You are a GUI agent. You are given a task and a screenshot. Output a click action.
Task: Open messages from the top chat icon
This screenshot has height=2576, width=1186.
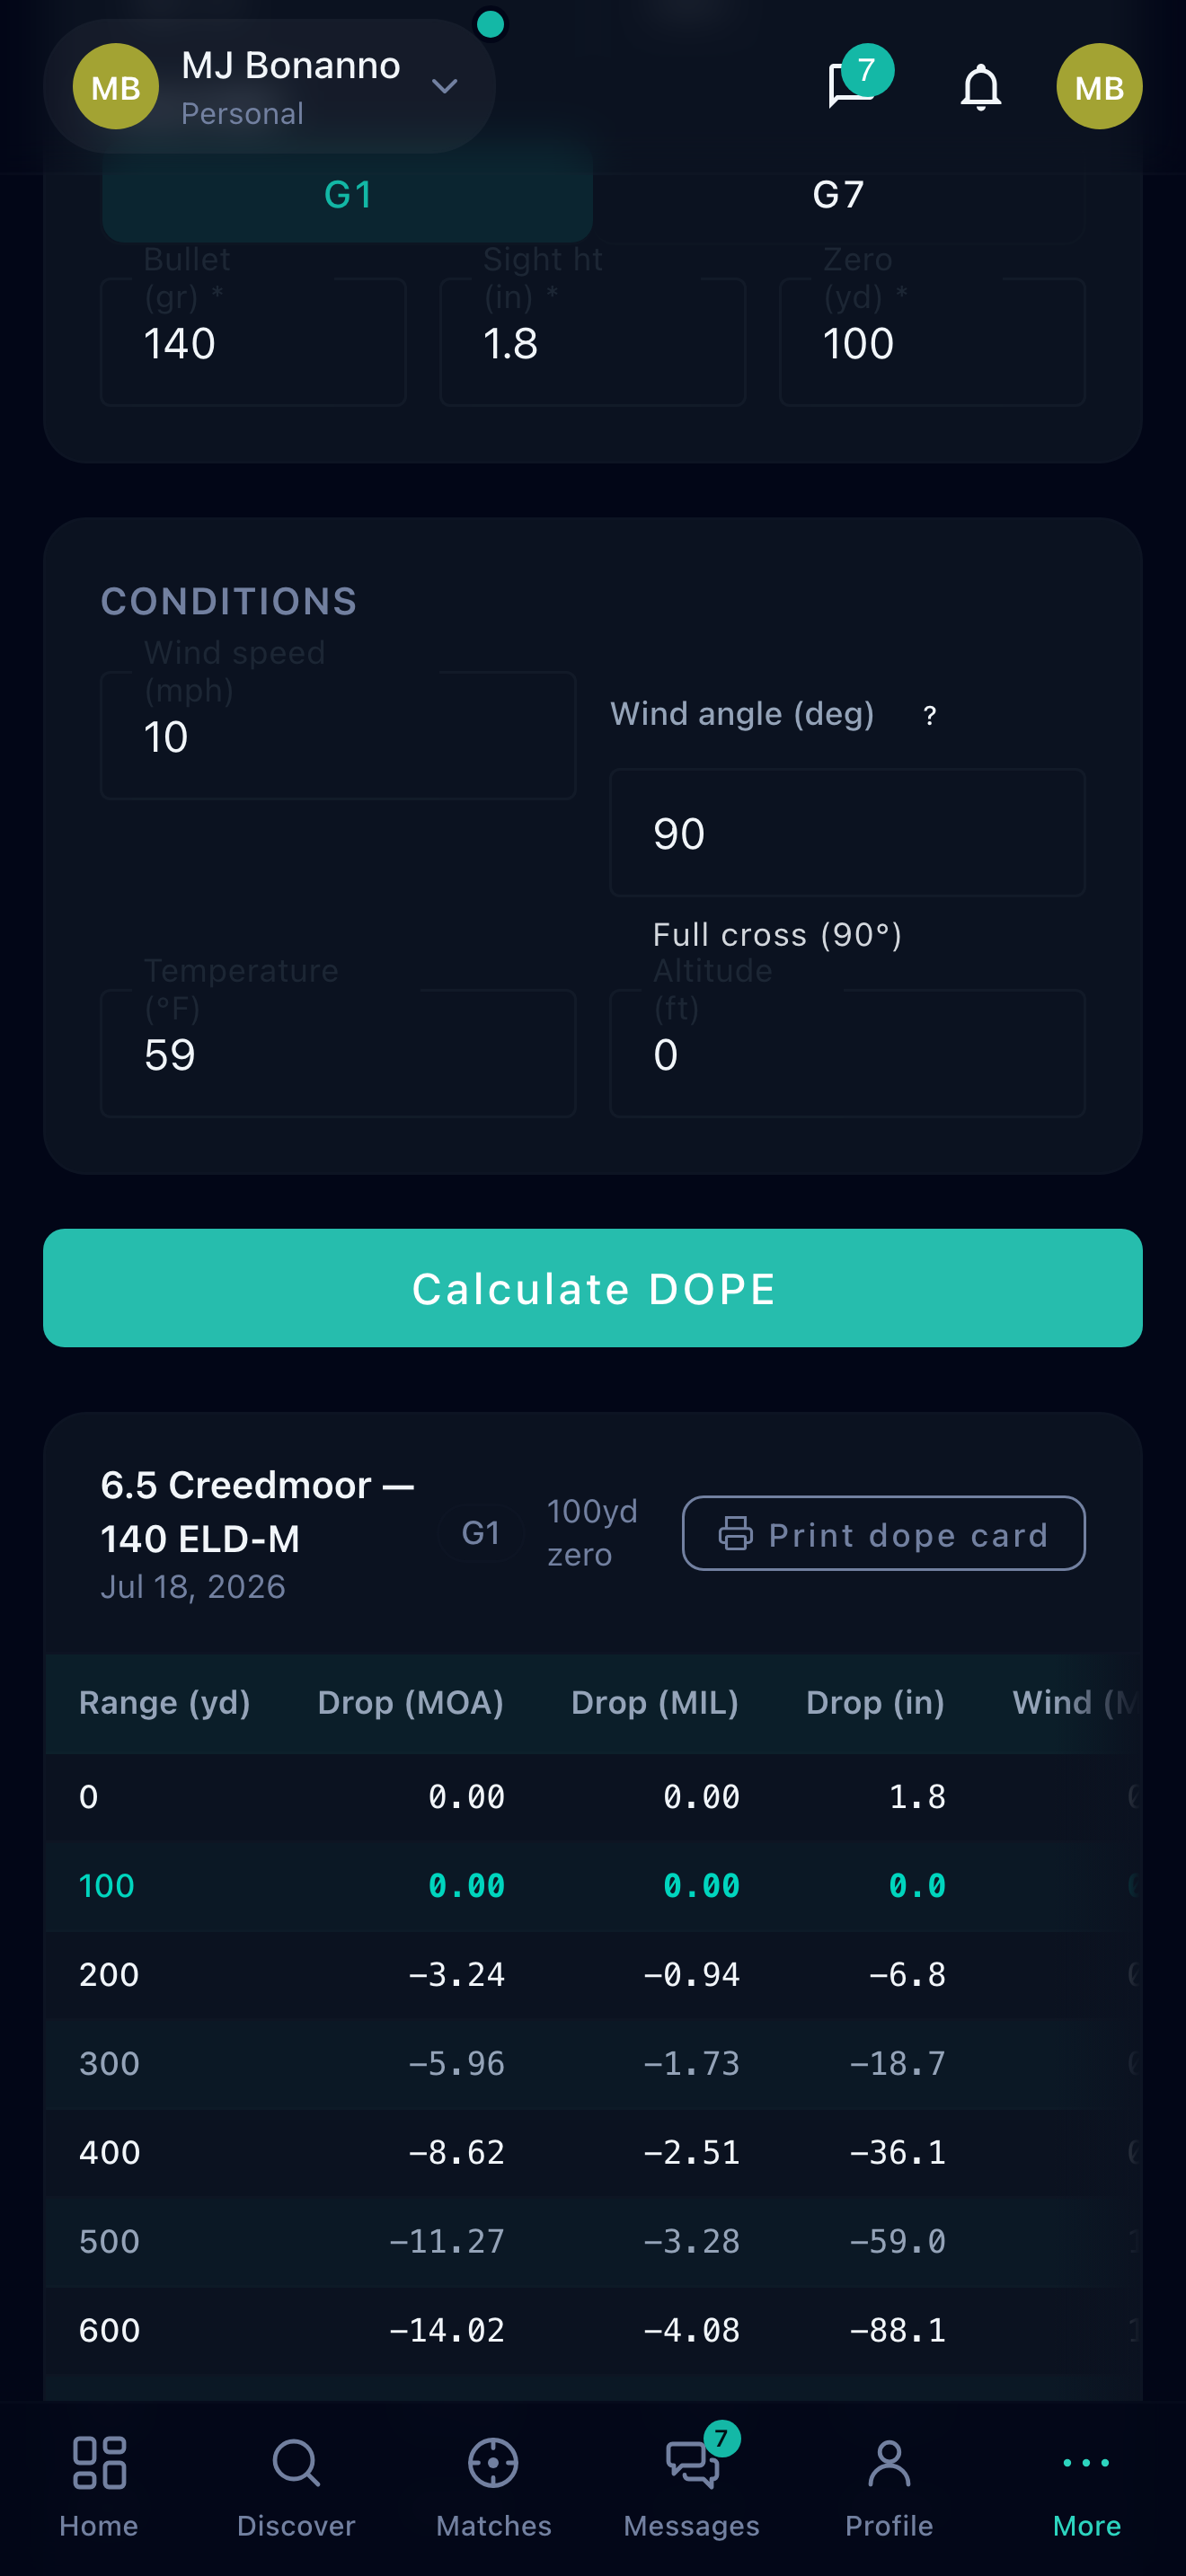(851, 86)
